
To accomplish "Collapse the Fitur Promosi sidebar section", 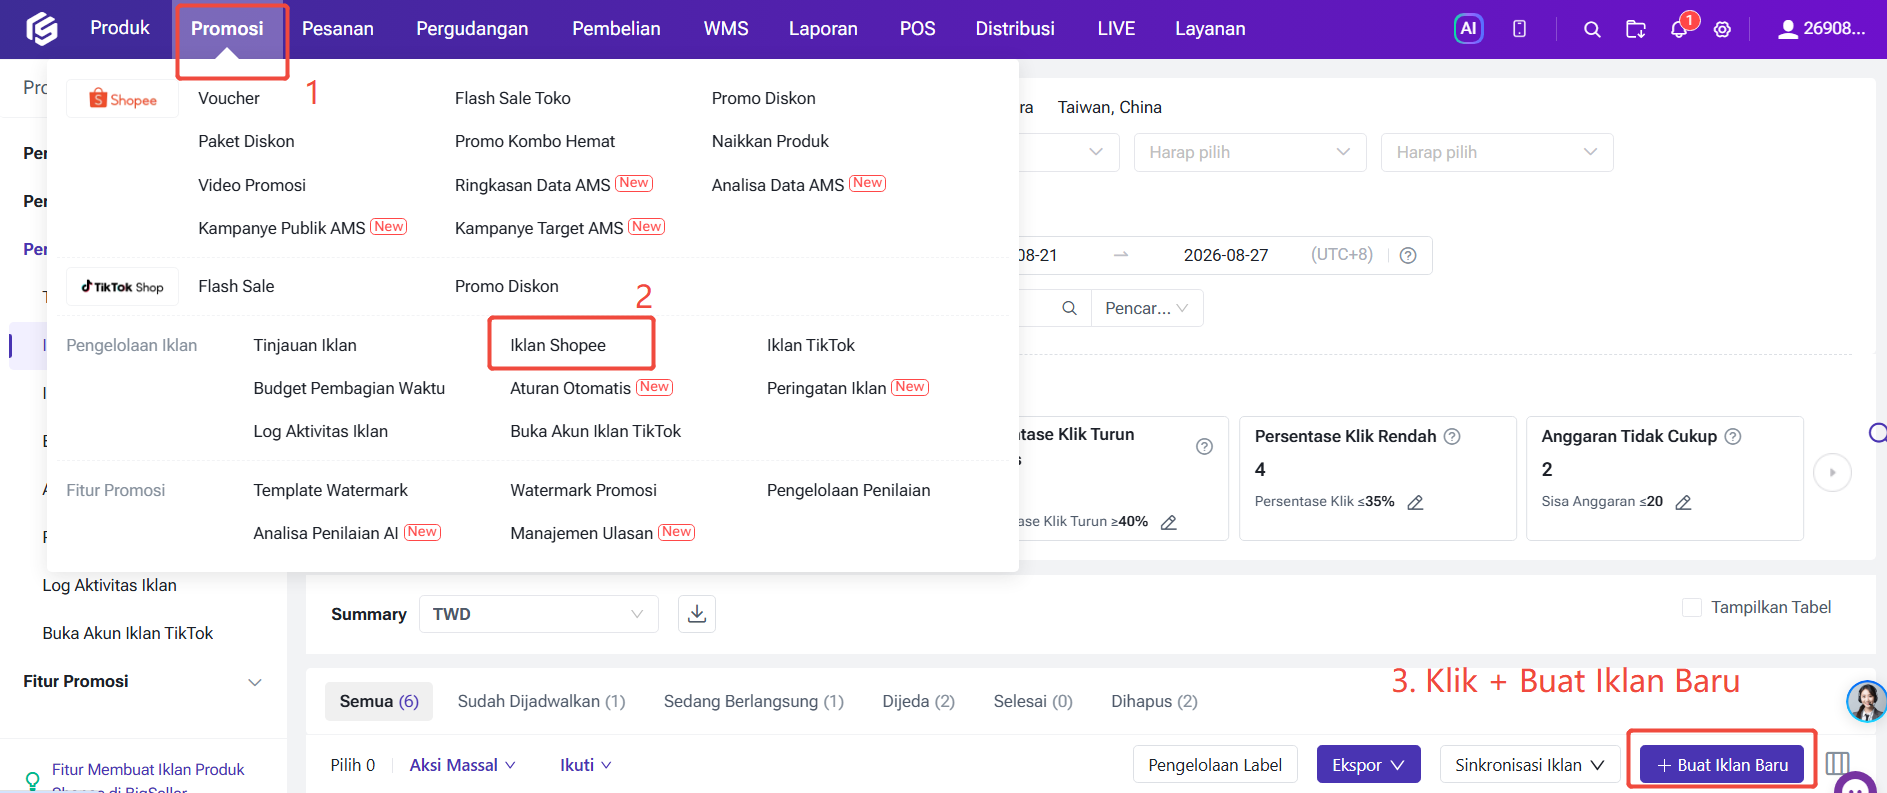I will click(255, 682).
